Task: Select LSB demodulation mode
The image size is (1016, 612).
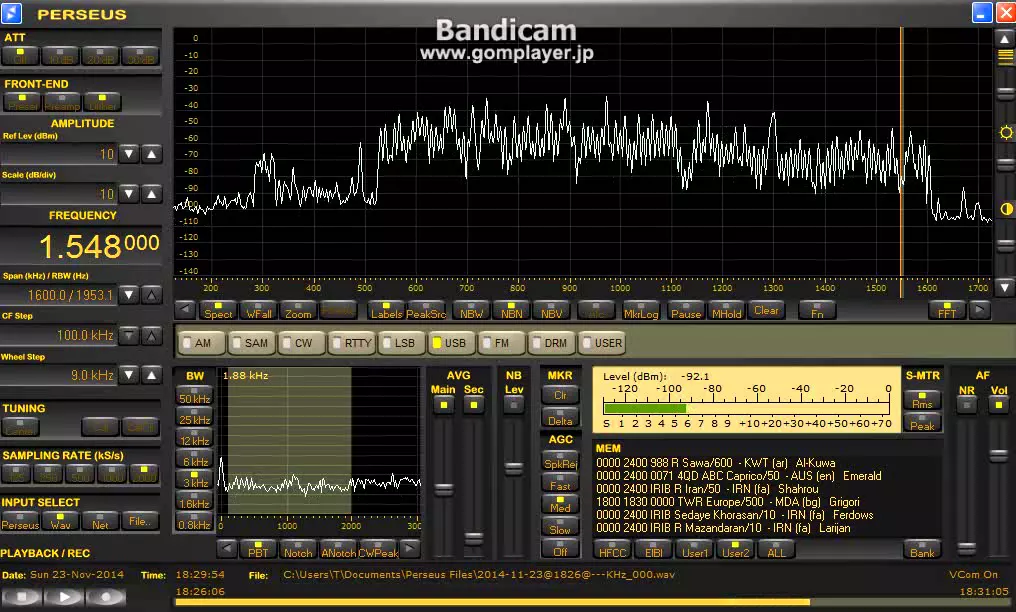Action: (x=402, y=343)
